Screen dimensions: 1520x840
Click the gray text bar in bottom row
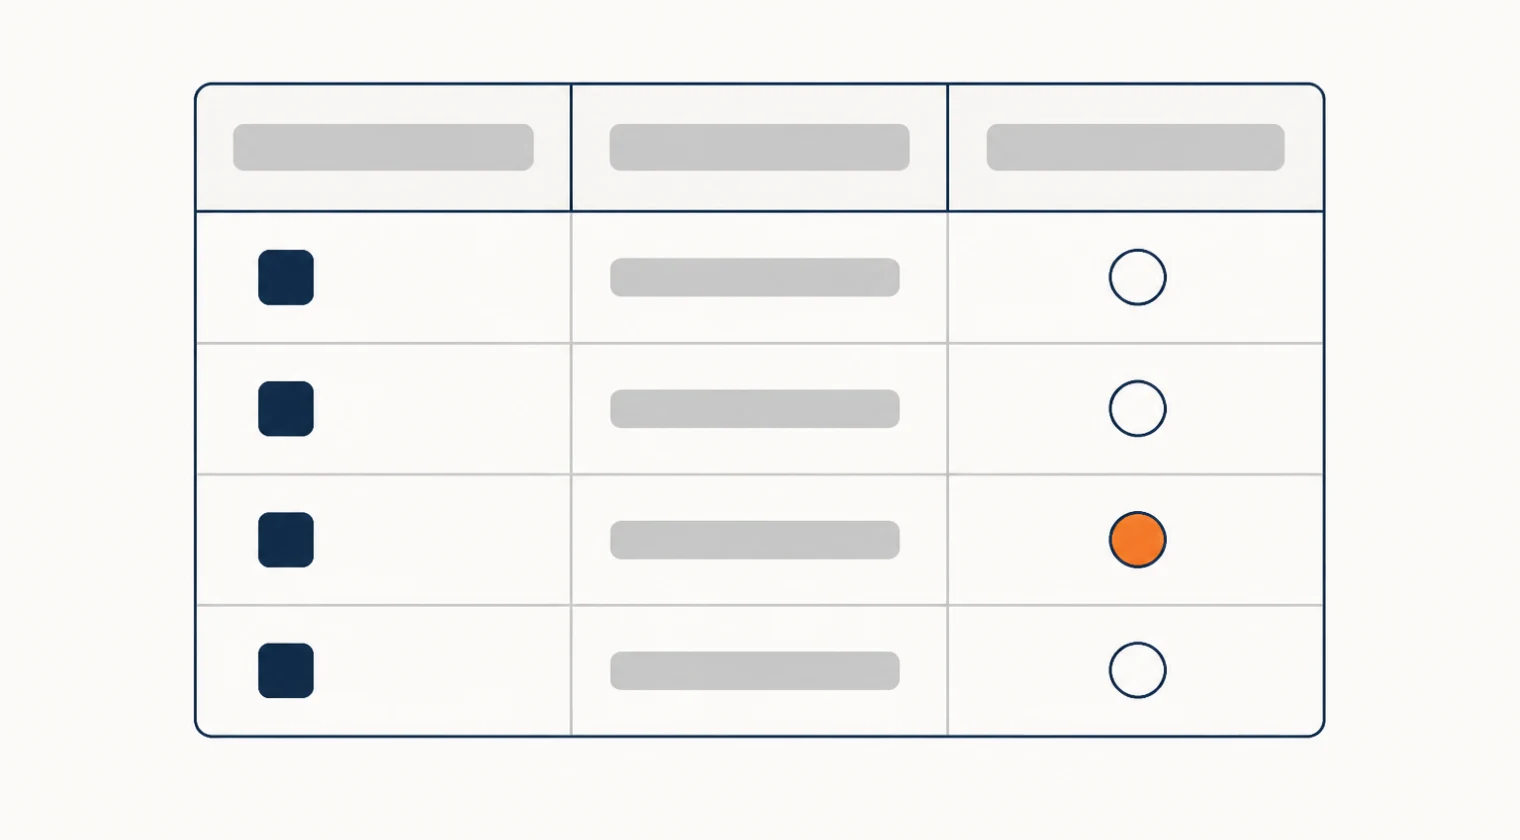tap(755, 670)
